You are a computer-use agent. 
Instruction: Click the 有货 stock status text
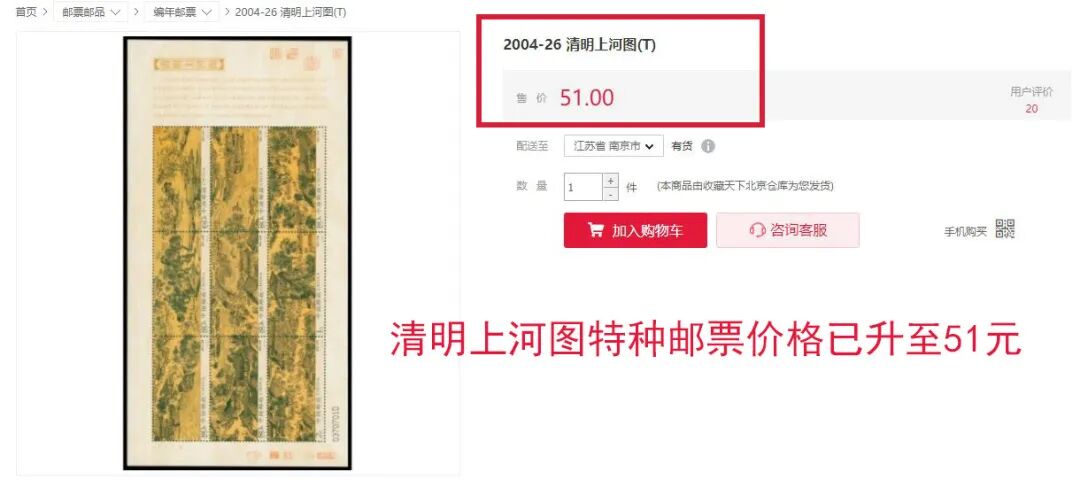[682, 146]
